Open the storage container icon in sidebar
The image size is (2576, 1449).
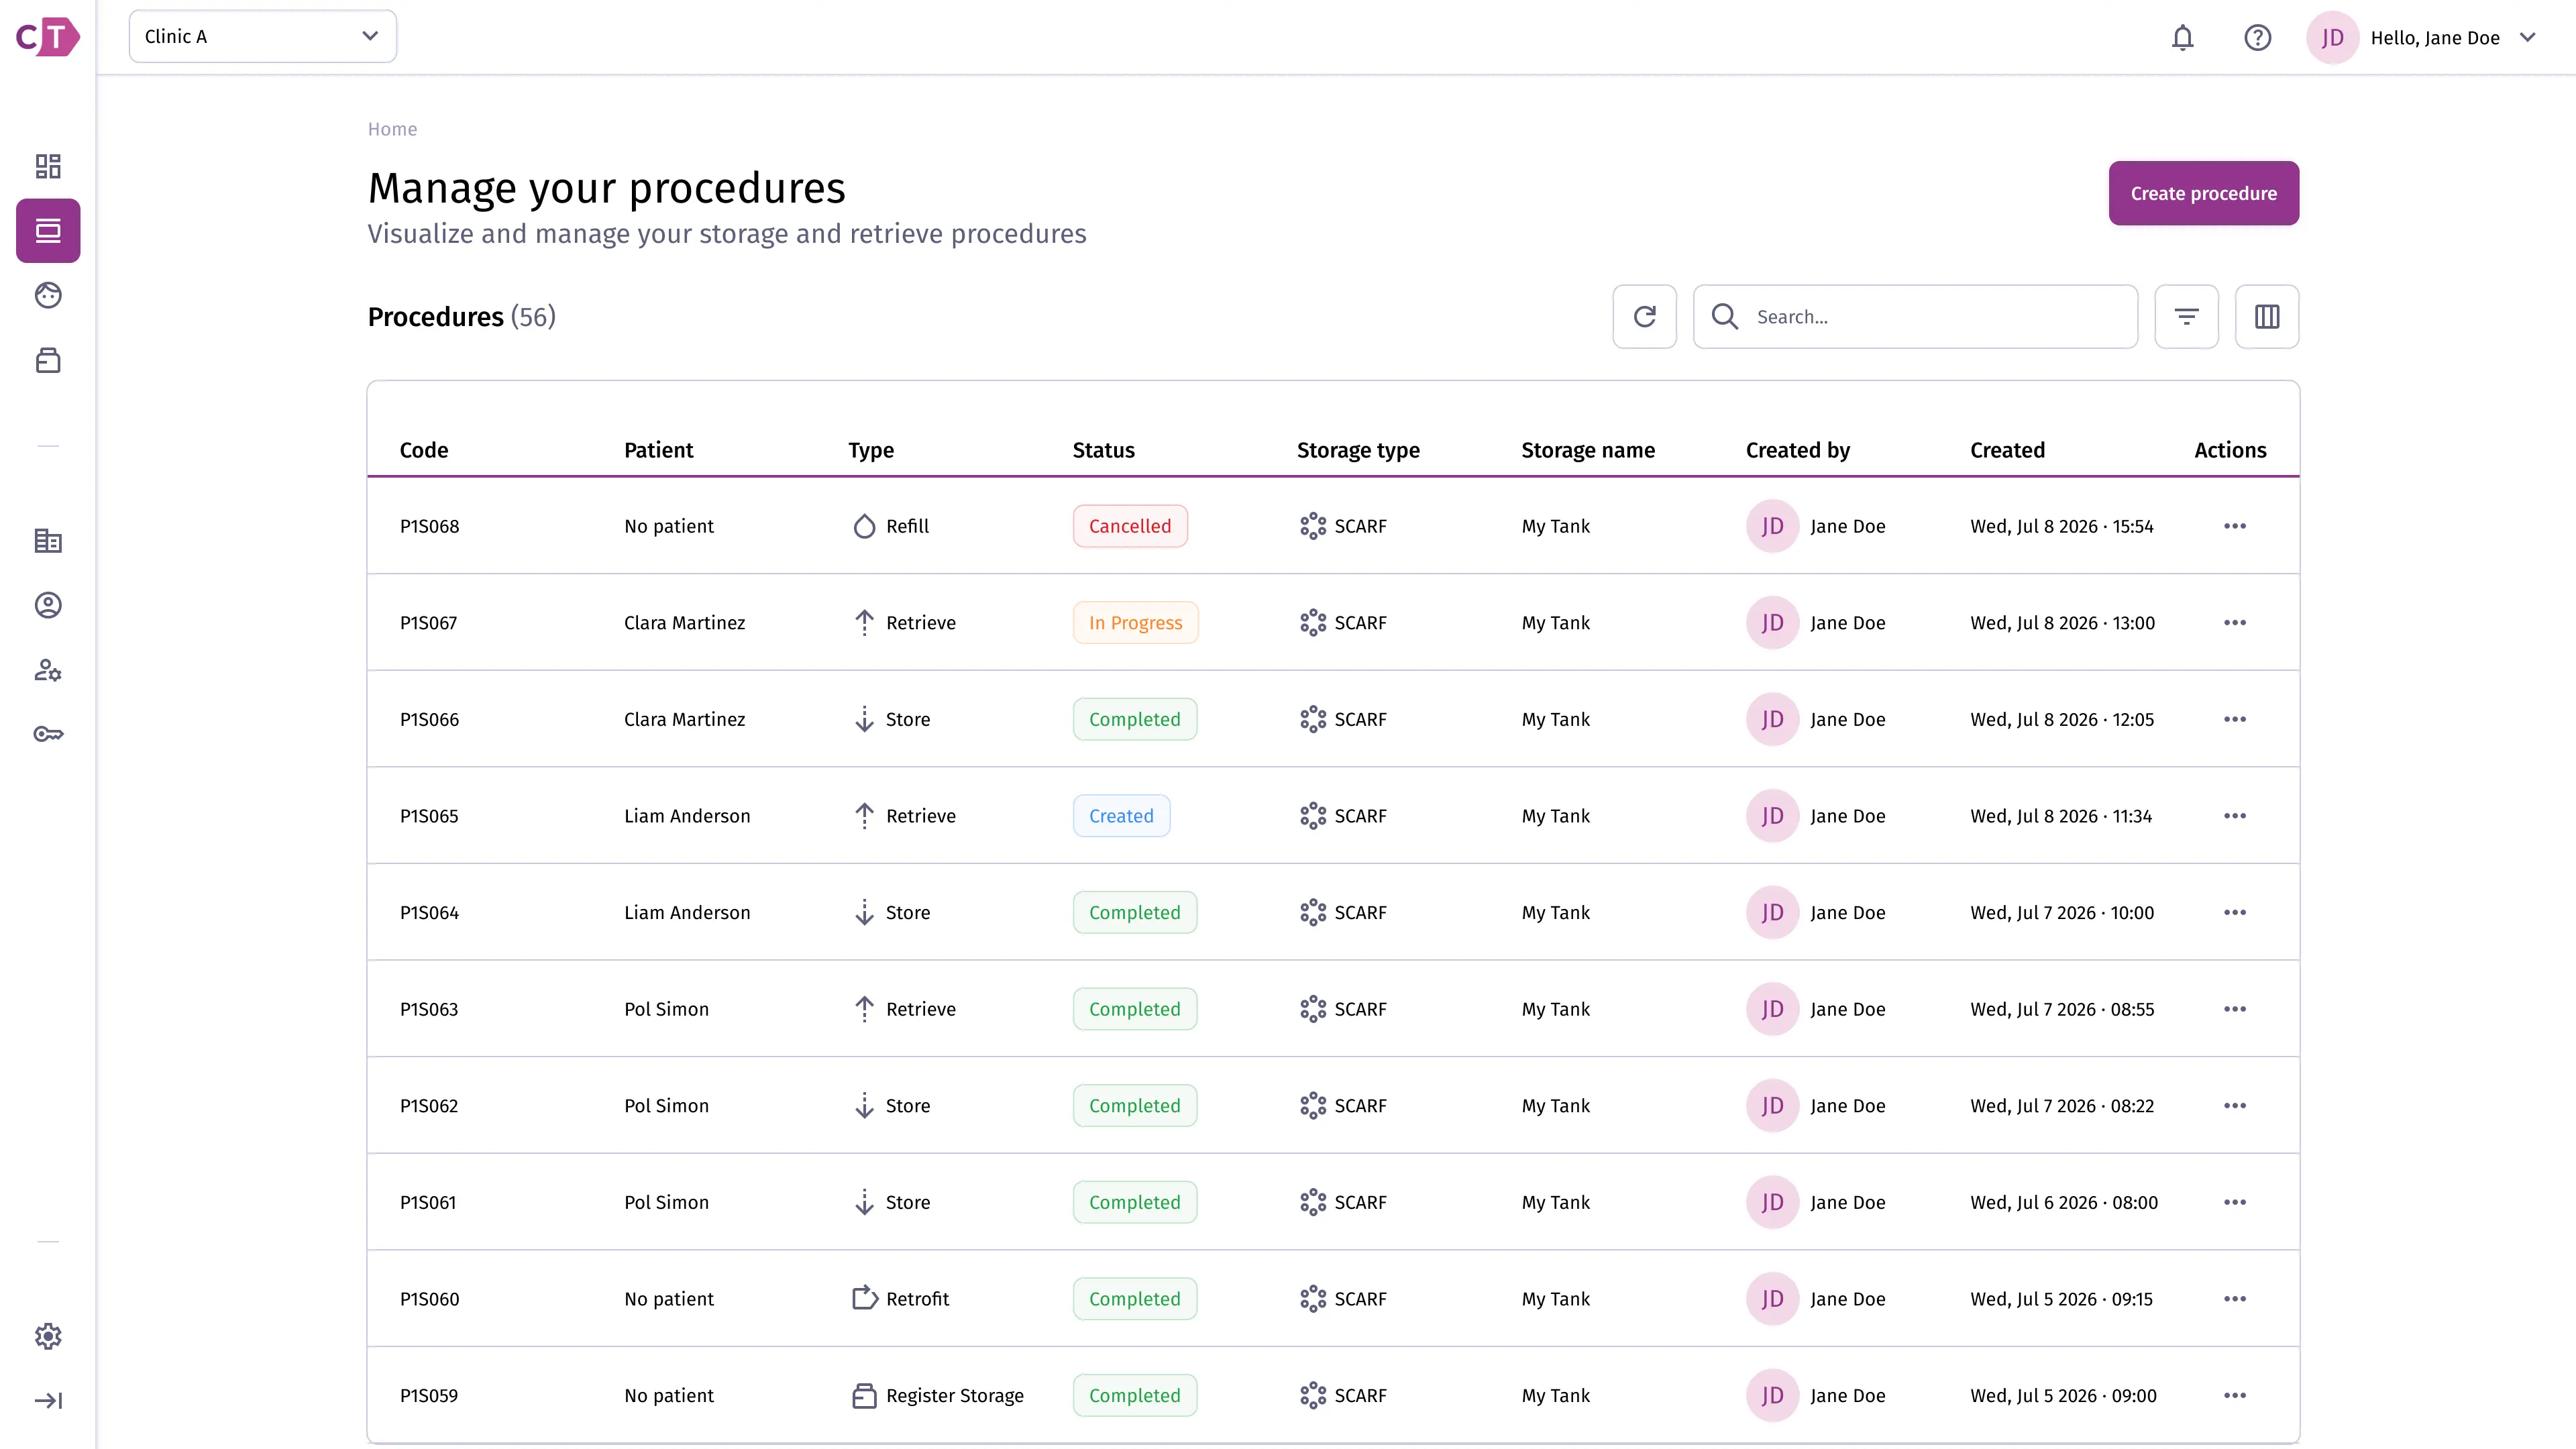pos(48,360)
